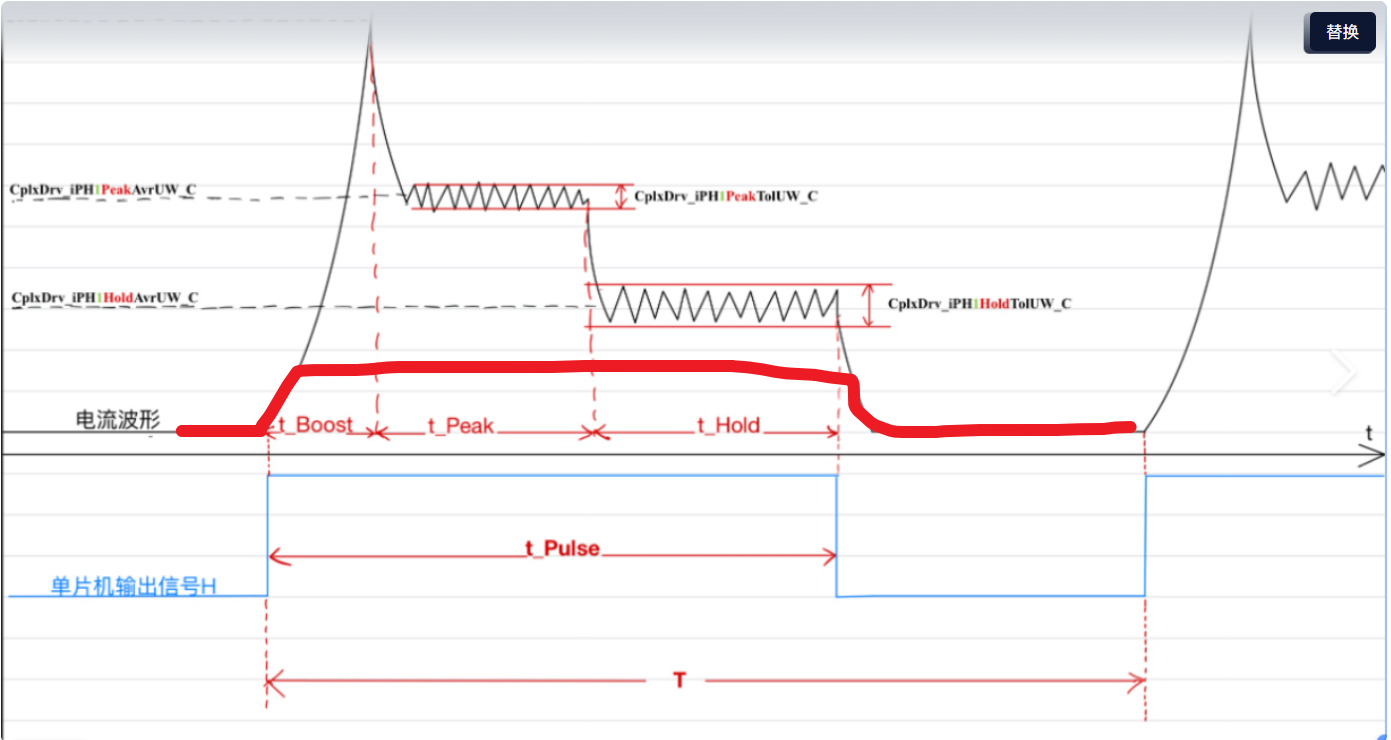Click the CplxDrv_iPH1HoldTolUW_C label
Screen dimensions: 1391x740
point(980,303)
